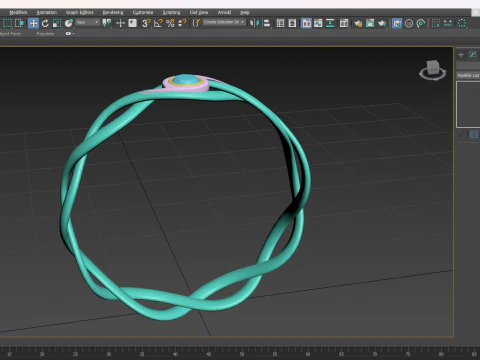Click the Use Pivot Point Center icon
Screen dimensions: 480x360
click(107, 23)
